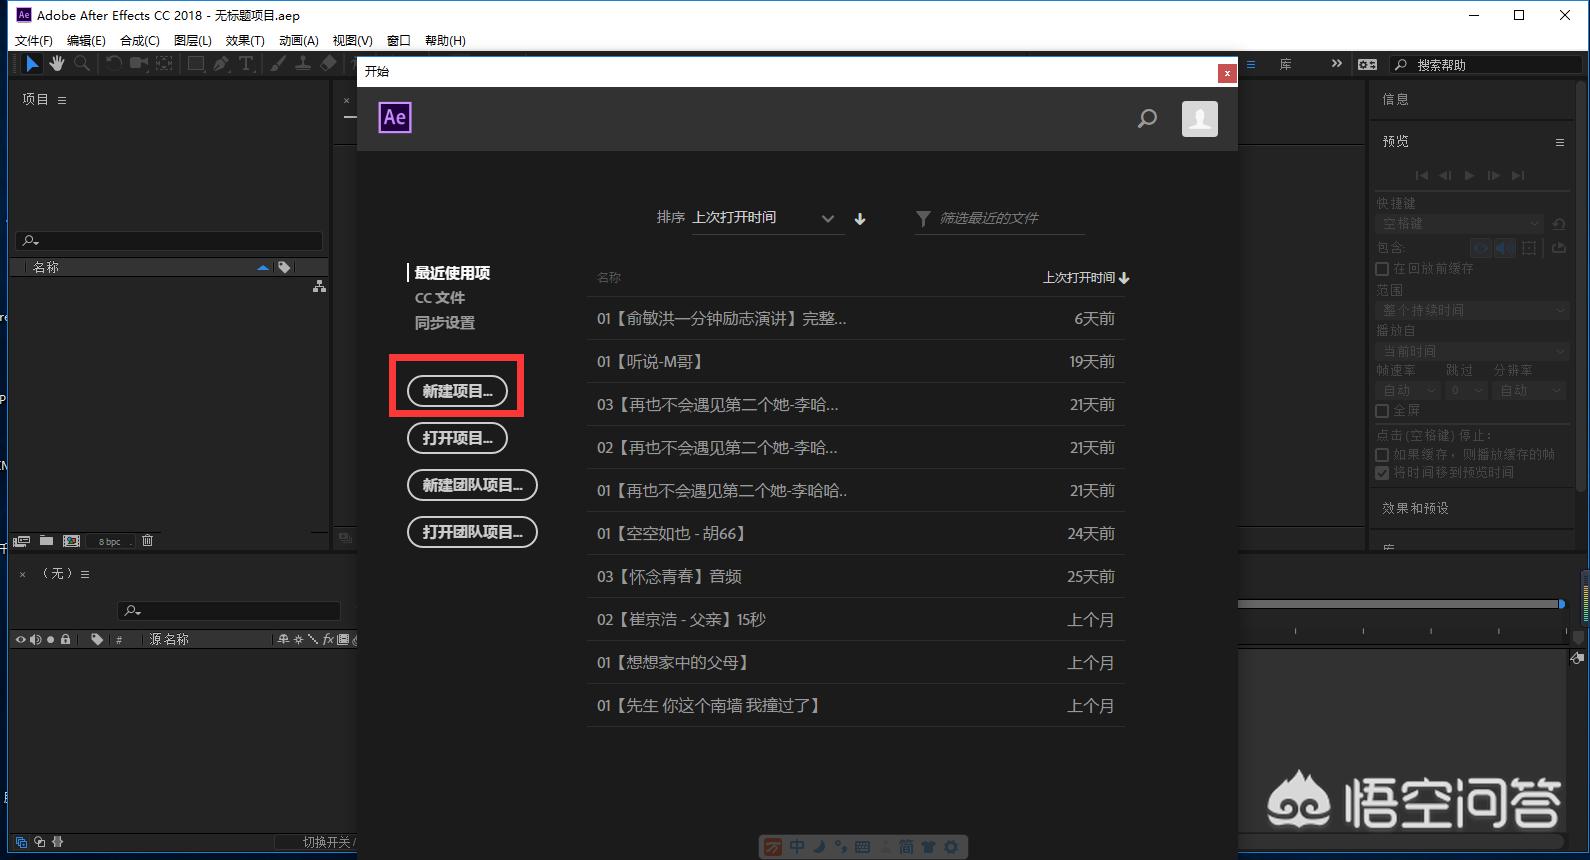The height and width of the screenshot is (860, 1590).
Task: Click the search magnifier in Start dialog
Action: pyautogui.click(x=1147, y=119)
